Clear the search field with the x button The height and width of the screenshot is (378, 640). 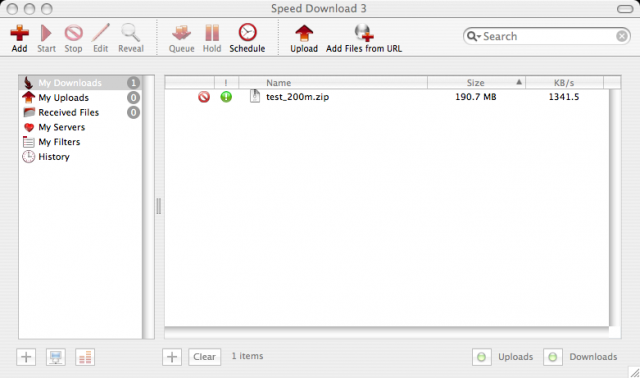pos(622,36)
